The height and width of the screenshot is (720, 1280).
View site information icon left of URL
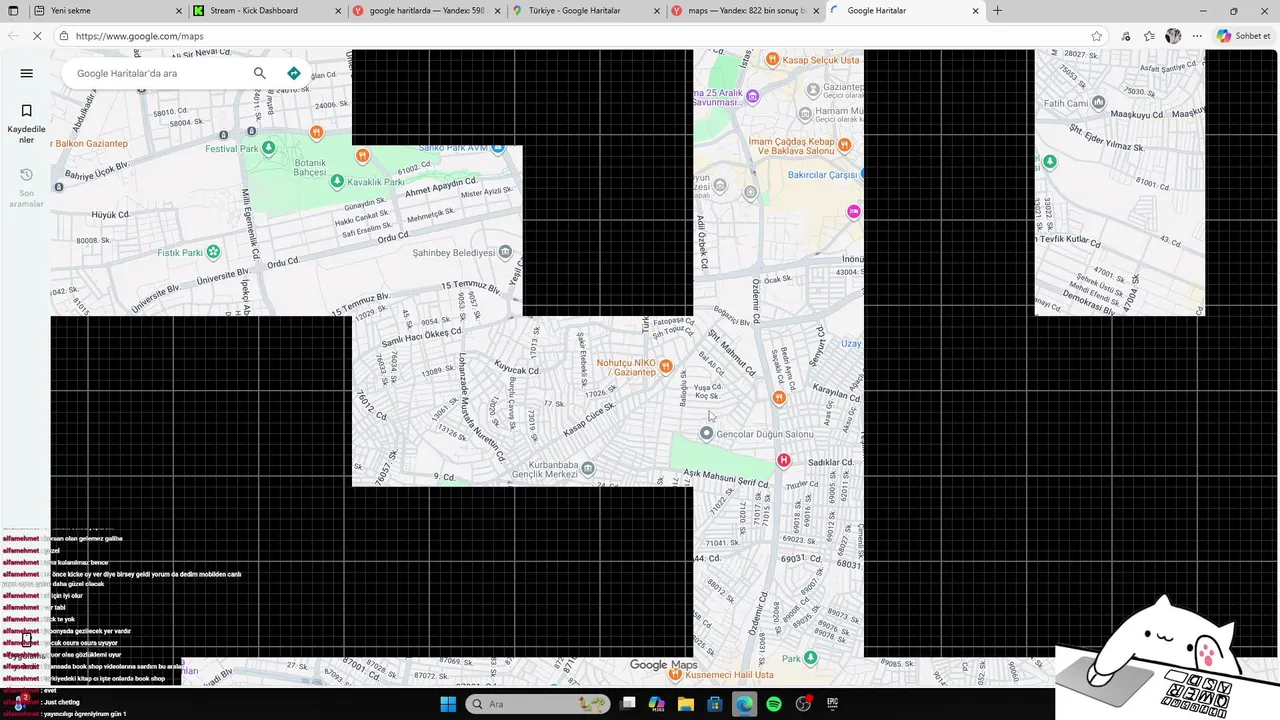pyautogui.click(x=64, y=36)
